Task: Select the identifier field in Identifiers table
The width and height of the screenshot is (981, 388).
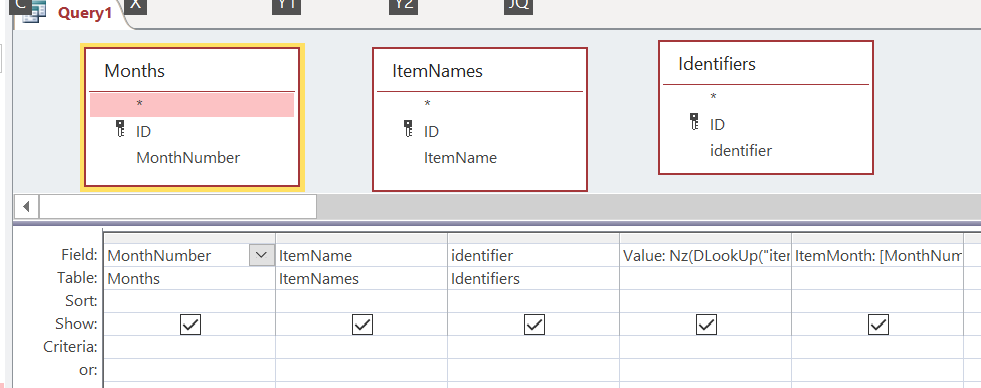Action: (x=741, y=150)
